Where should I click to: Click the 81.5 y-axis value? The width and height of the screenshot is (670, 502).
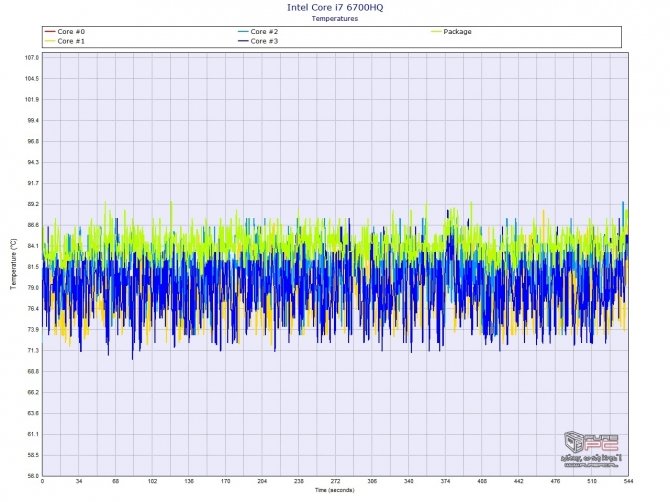click(32, 267)
